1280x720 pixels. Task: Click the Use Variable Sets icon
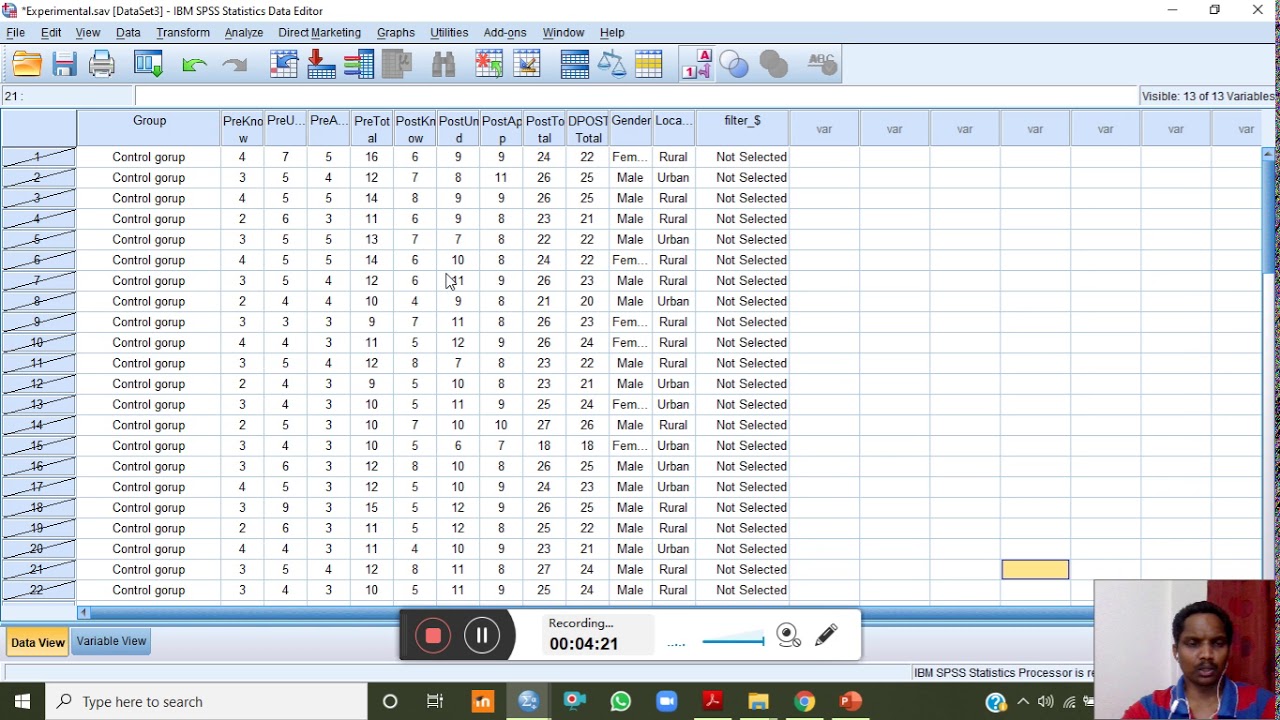734,65
